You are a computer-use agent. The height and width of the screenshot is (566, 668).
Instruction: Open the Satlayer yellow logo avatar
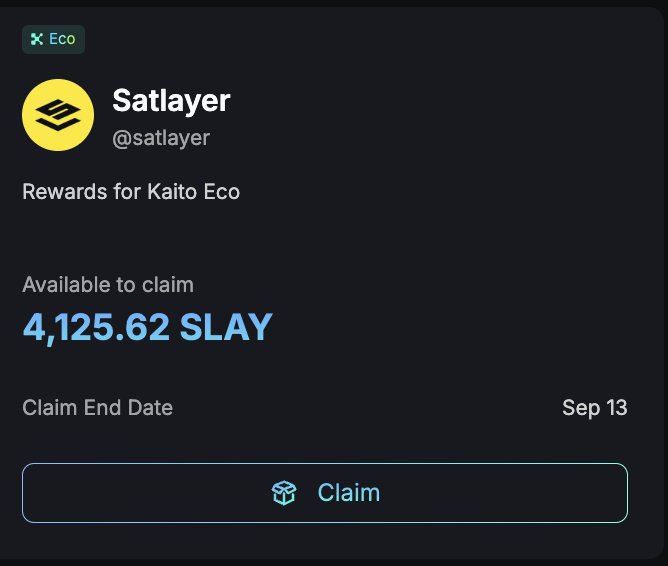(x=58, y=115)
